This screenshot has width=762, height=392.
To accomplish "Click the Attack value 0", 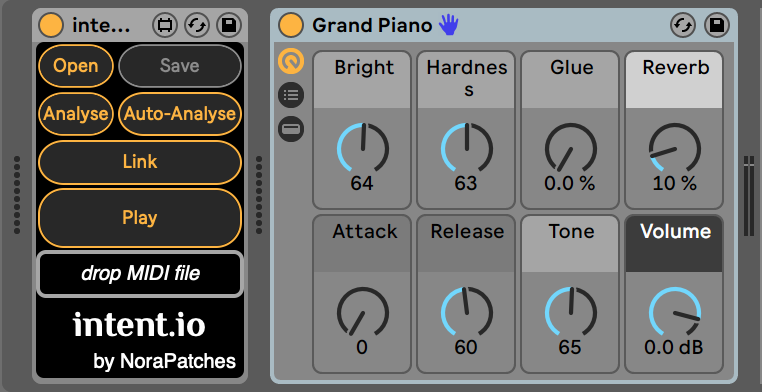I will coord(362,348).
